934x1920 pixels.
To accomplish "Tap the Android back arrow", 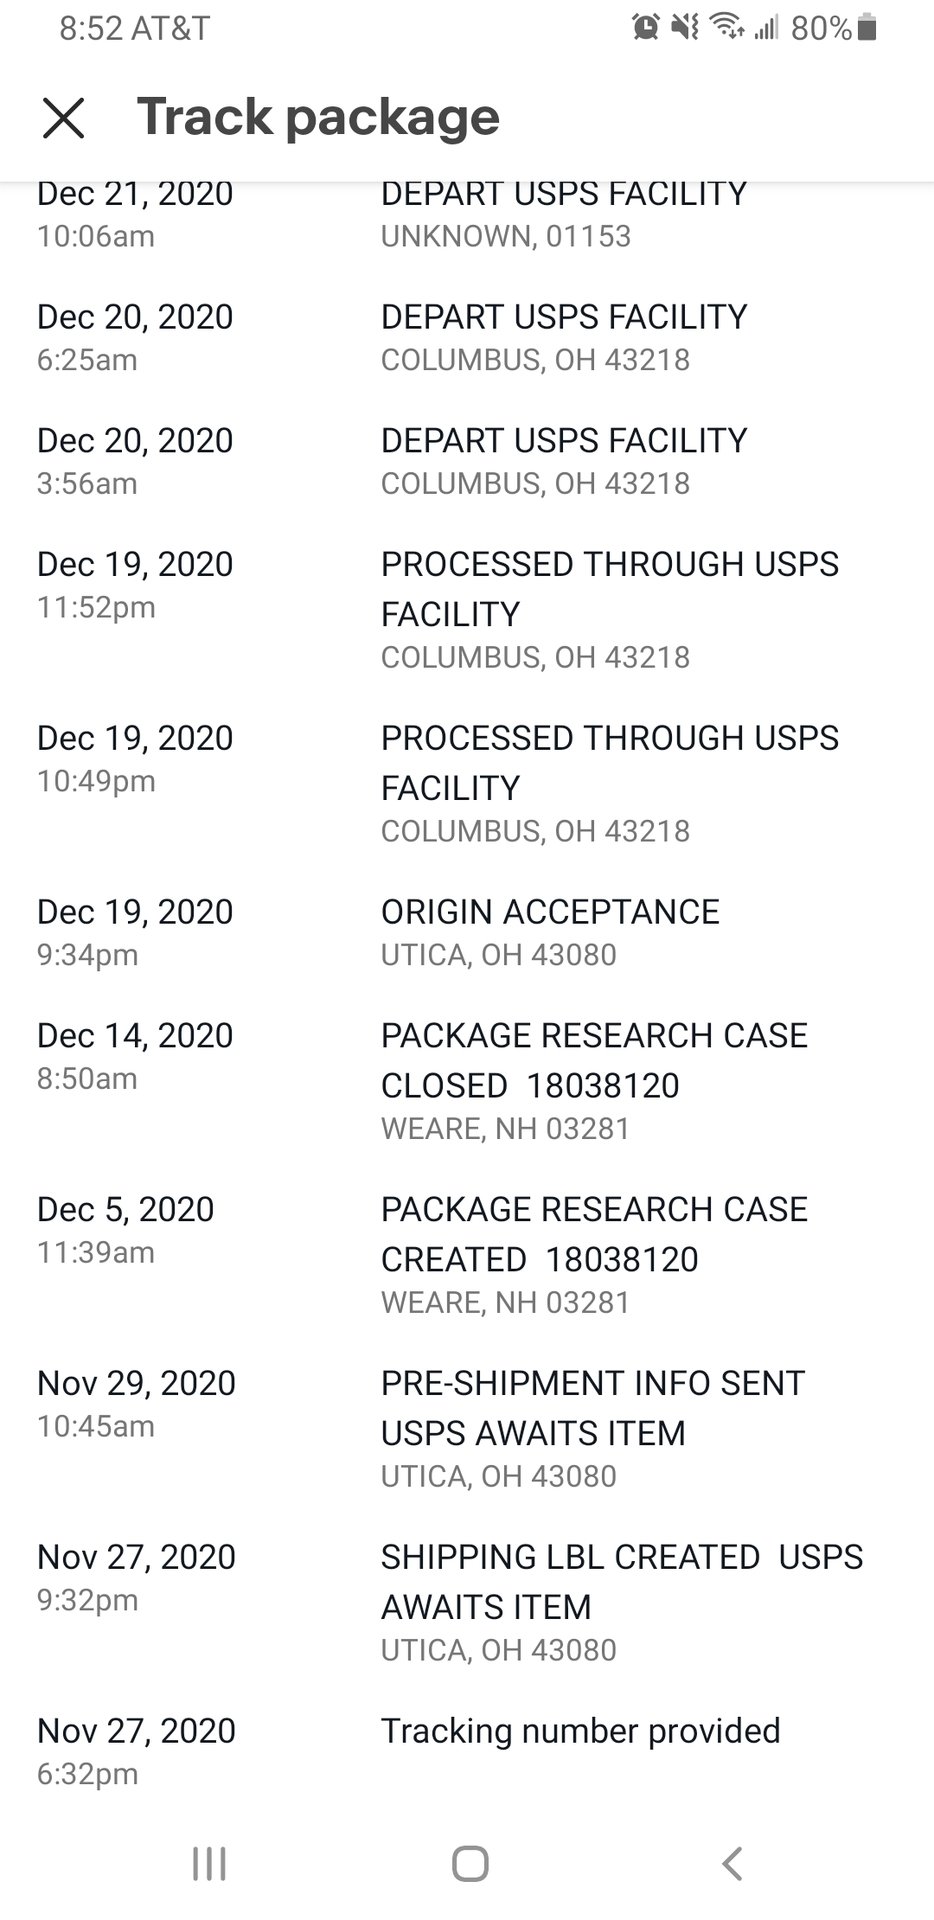I will click(x=732, y=1863).
